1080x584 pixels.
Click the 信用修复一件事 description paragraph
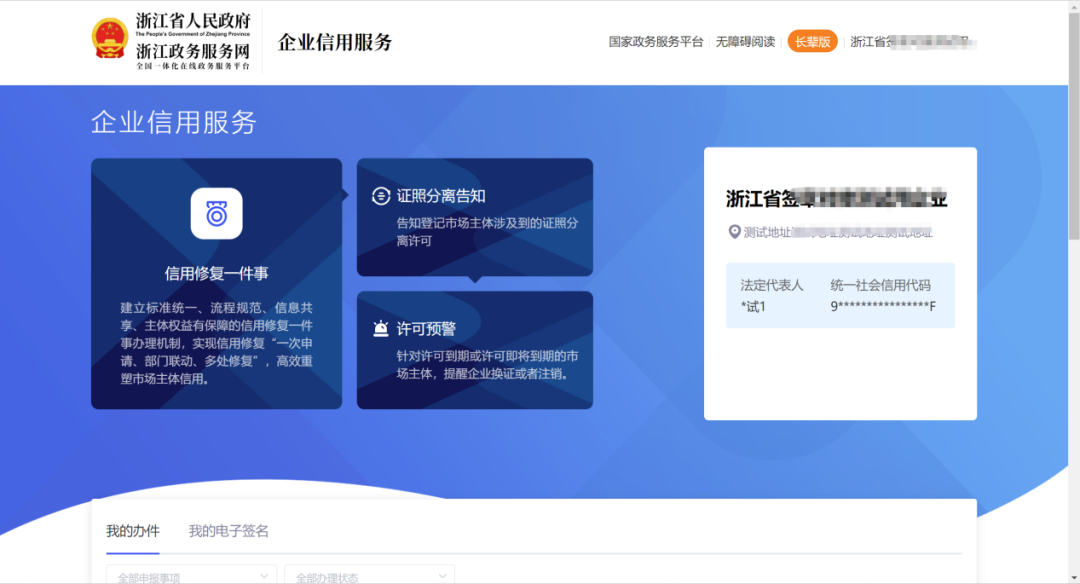tap(216, 343)
